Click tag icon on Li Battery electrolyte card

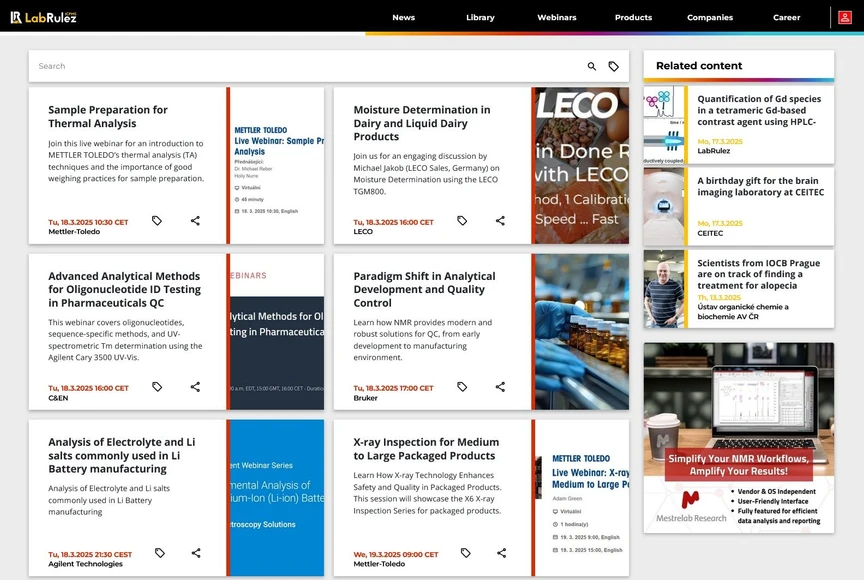click(160, 552)
